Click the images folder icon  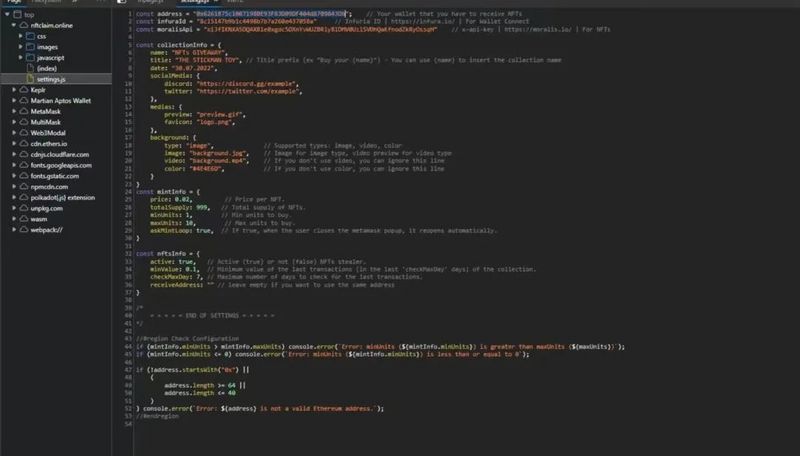[x=31, y=46]
